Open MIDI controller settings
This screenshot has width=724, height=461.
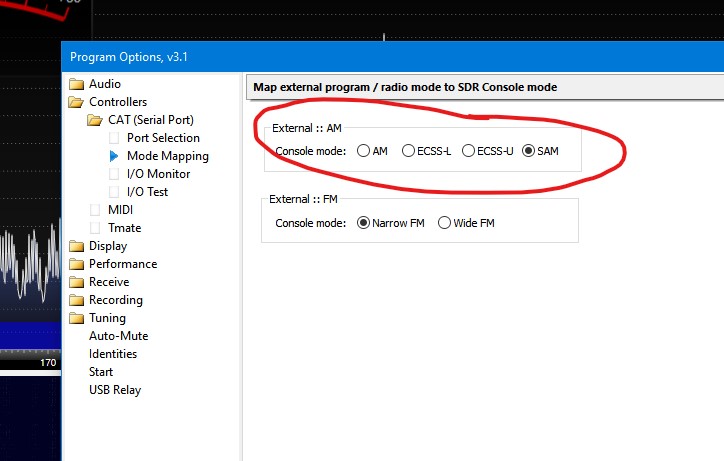120,210
